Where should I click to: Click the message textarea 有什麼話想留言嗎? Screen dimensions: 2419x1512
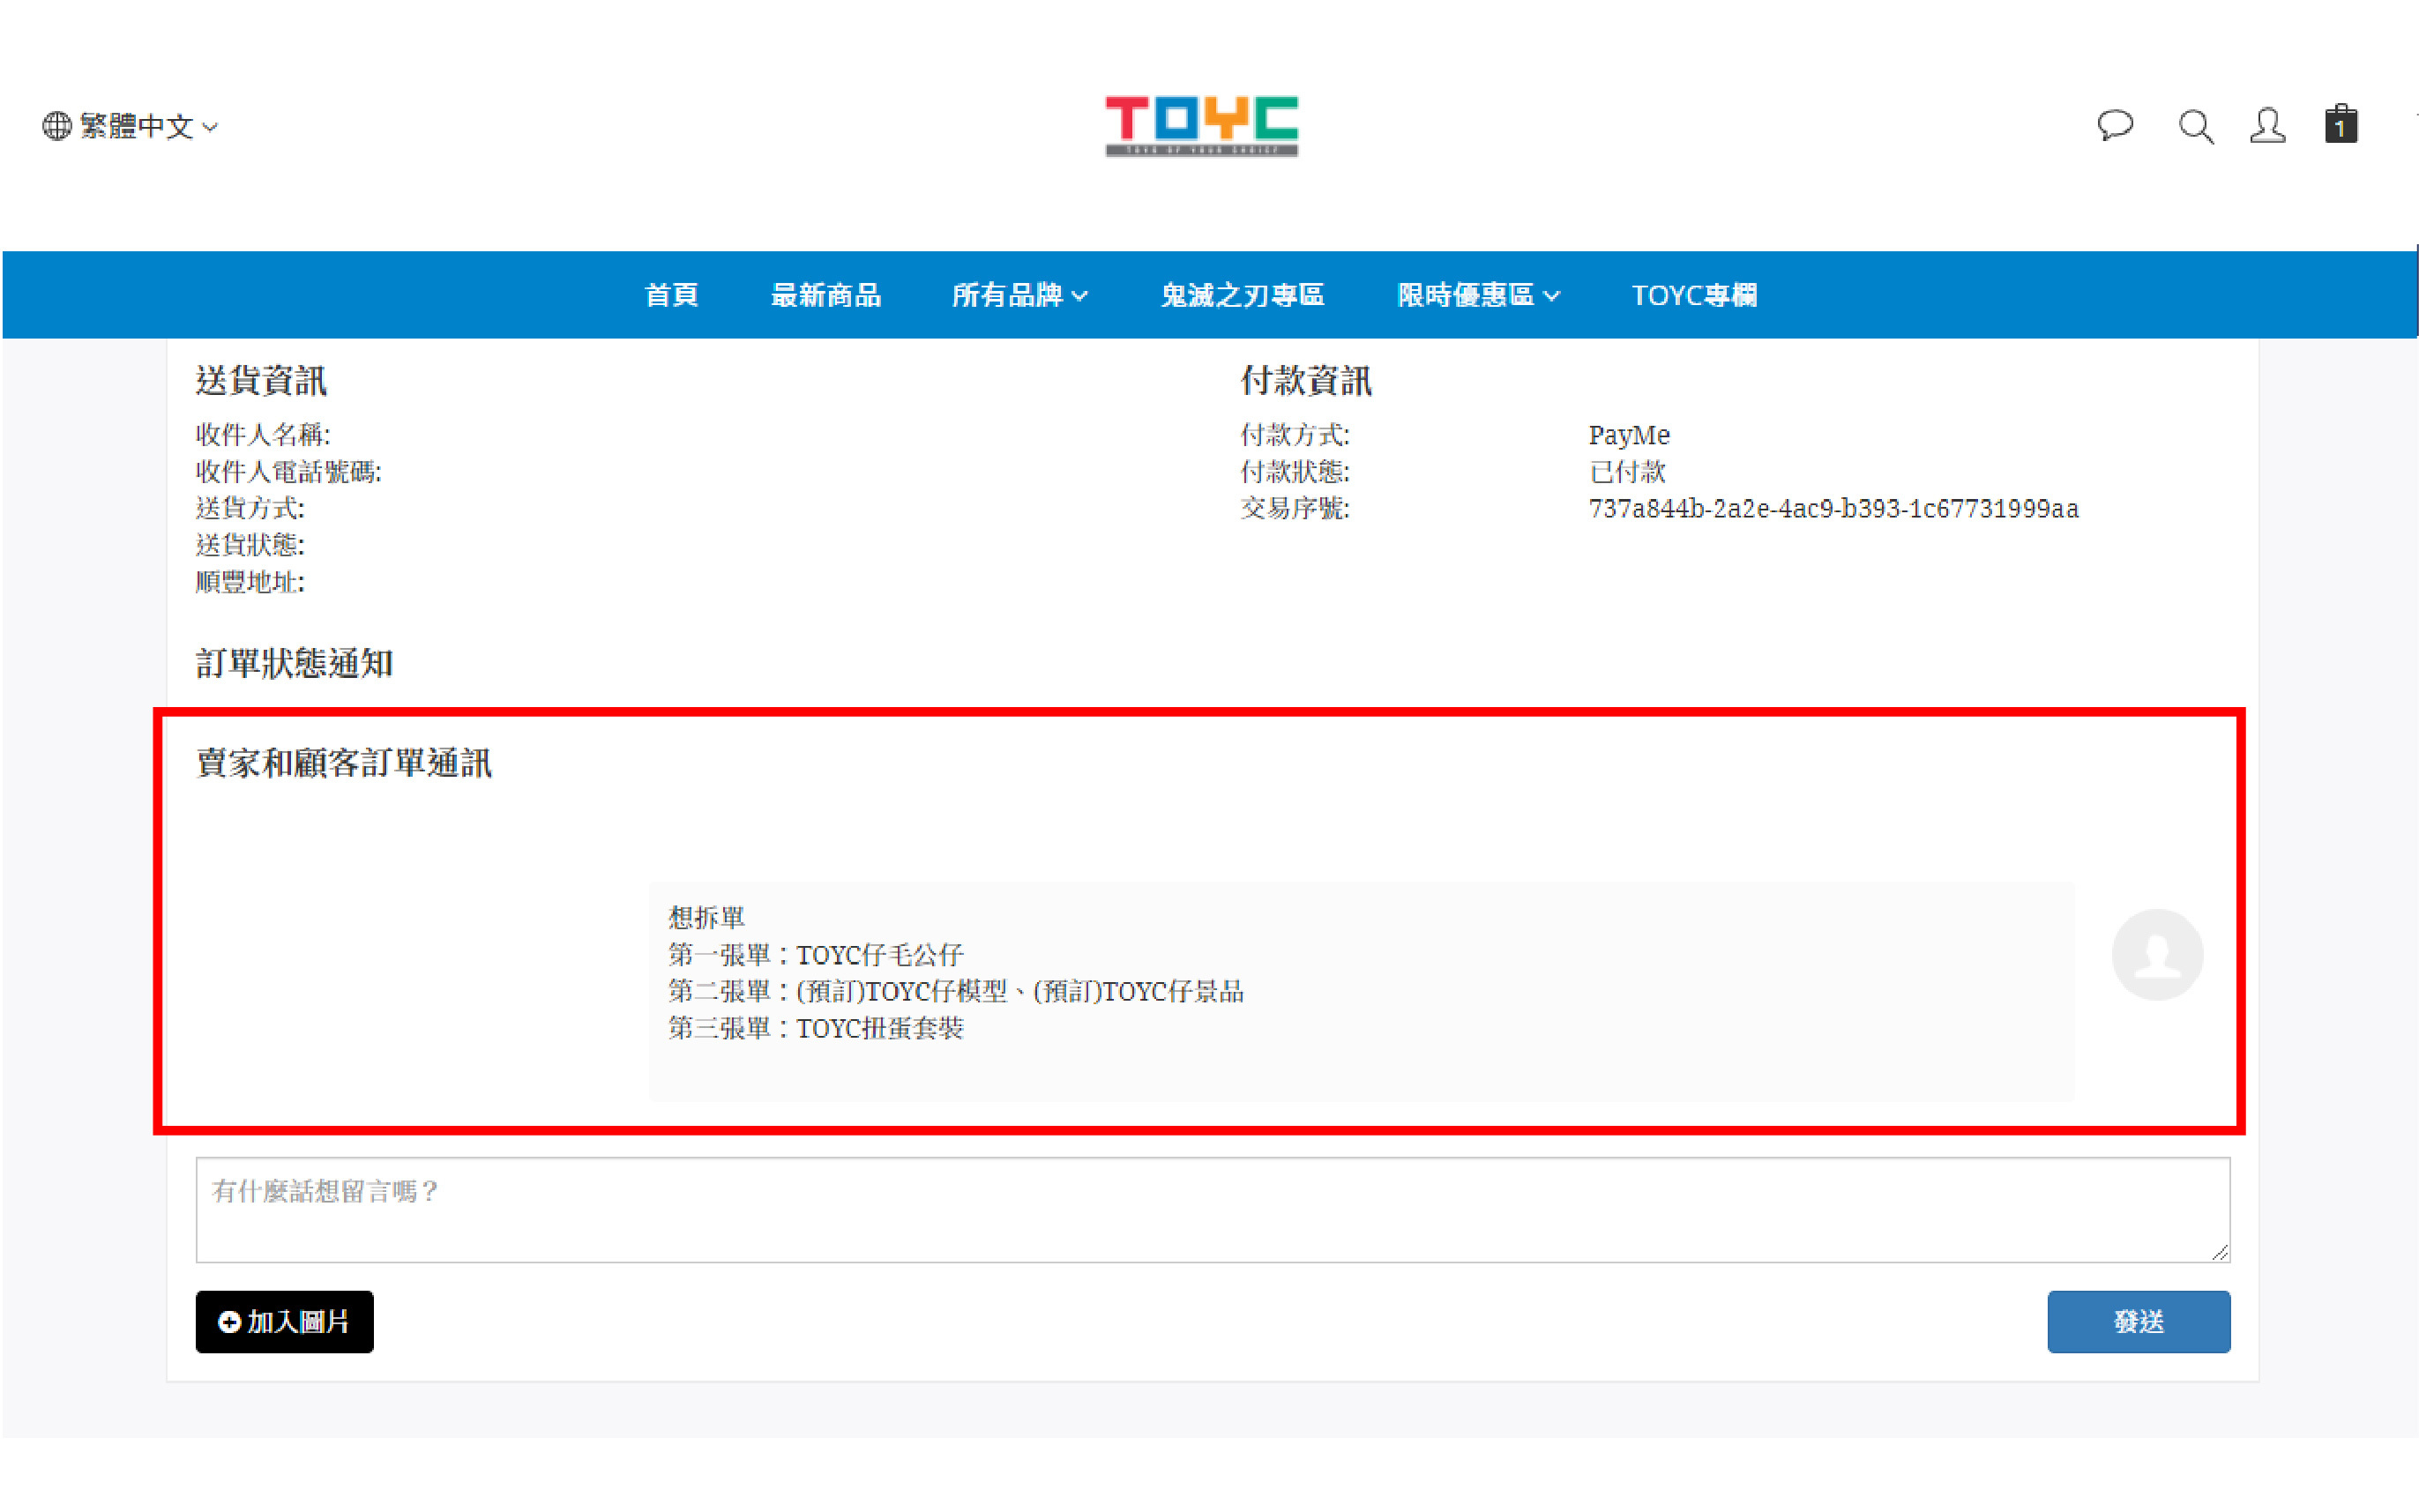point(1211,1209)
